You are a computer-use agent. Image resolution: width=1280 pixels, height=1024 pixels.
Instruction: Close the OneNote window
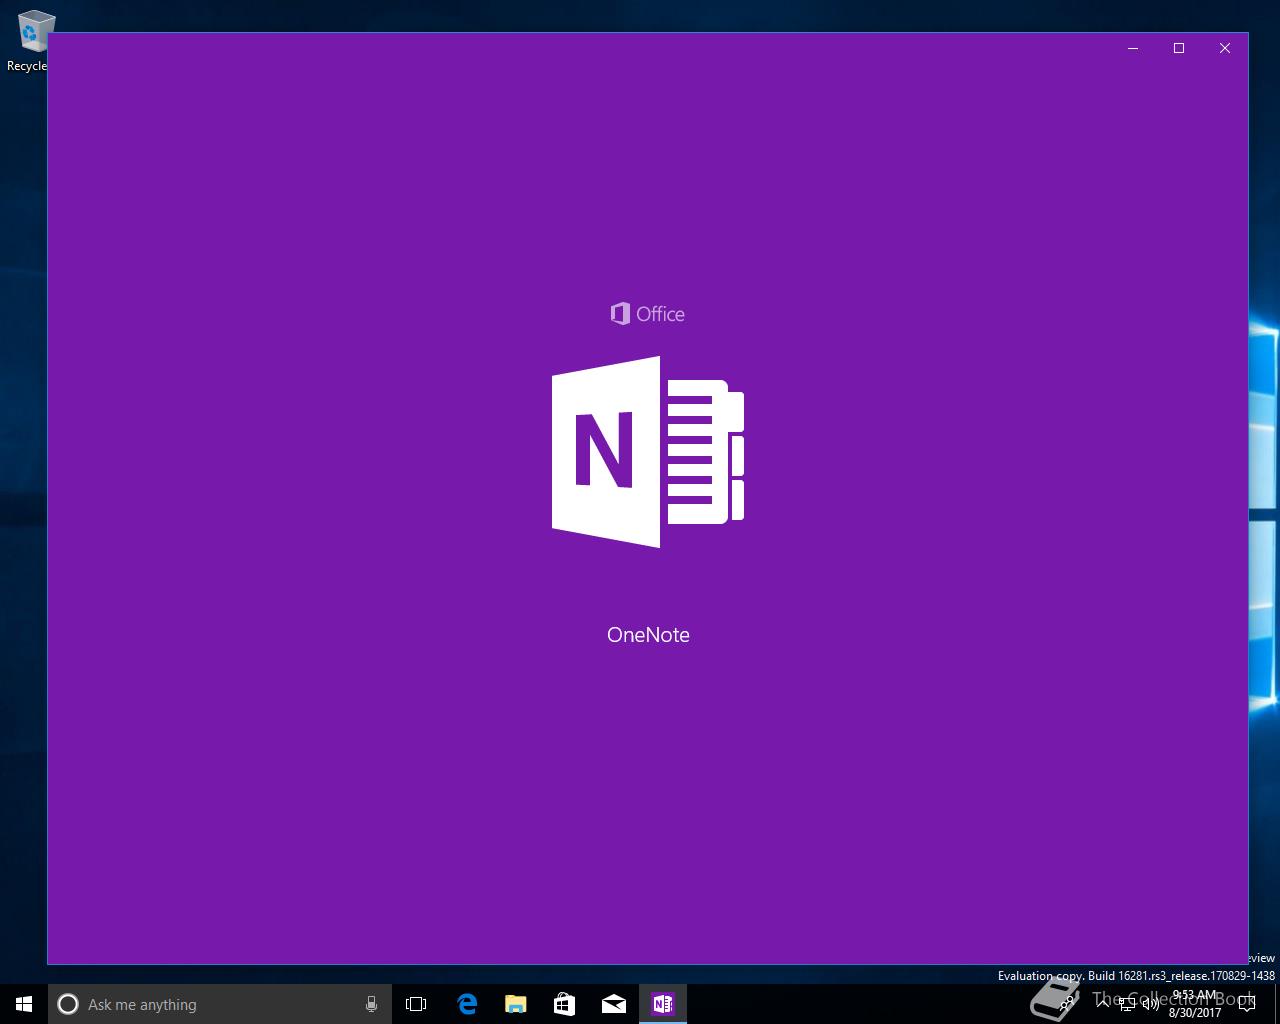[x=1225, y=48]
